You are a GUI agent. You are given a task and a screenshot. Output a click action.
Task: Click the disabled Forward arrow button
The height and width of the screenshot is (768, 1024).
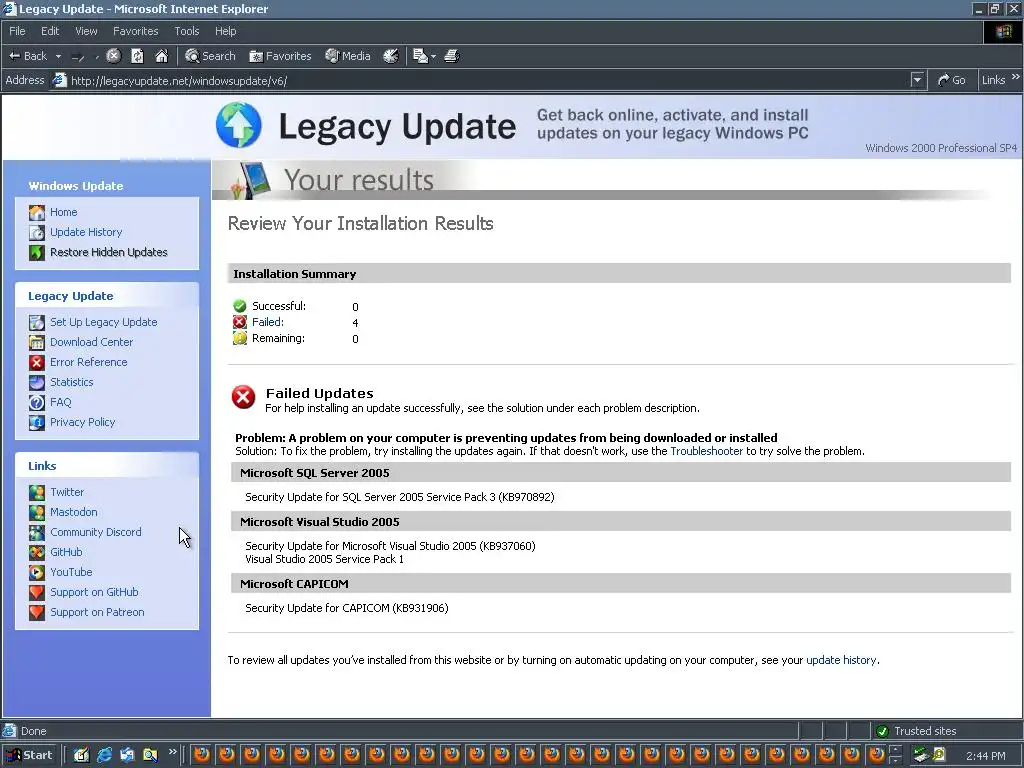(x=78, y=57)
